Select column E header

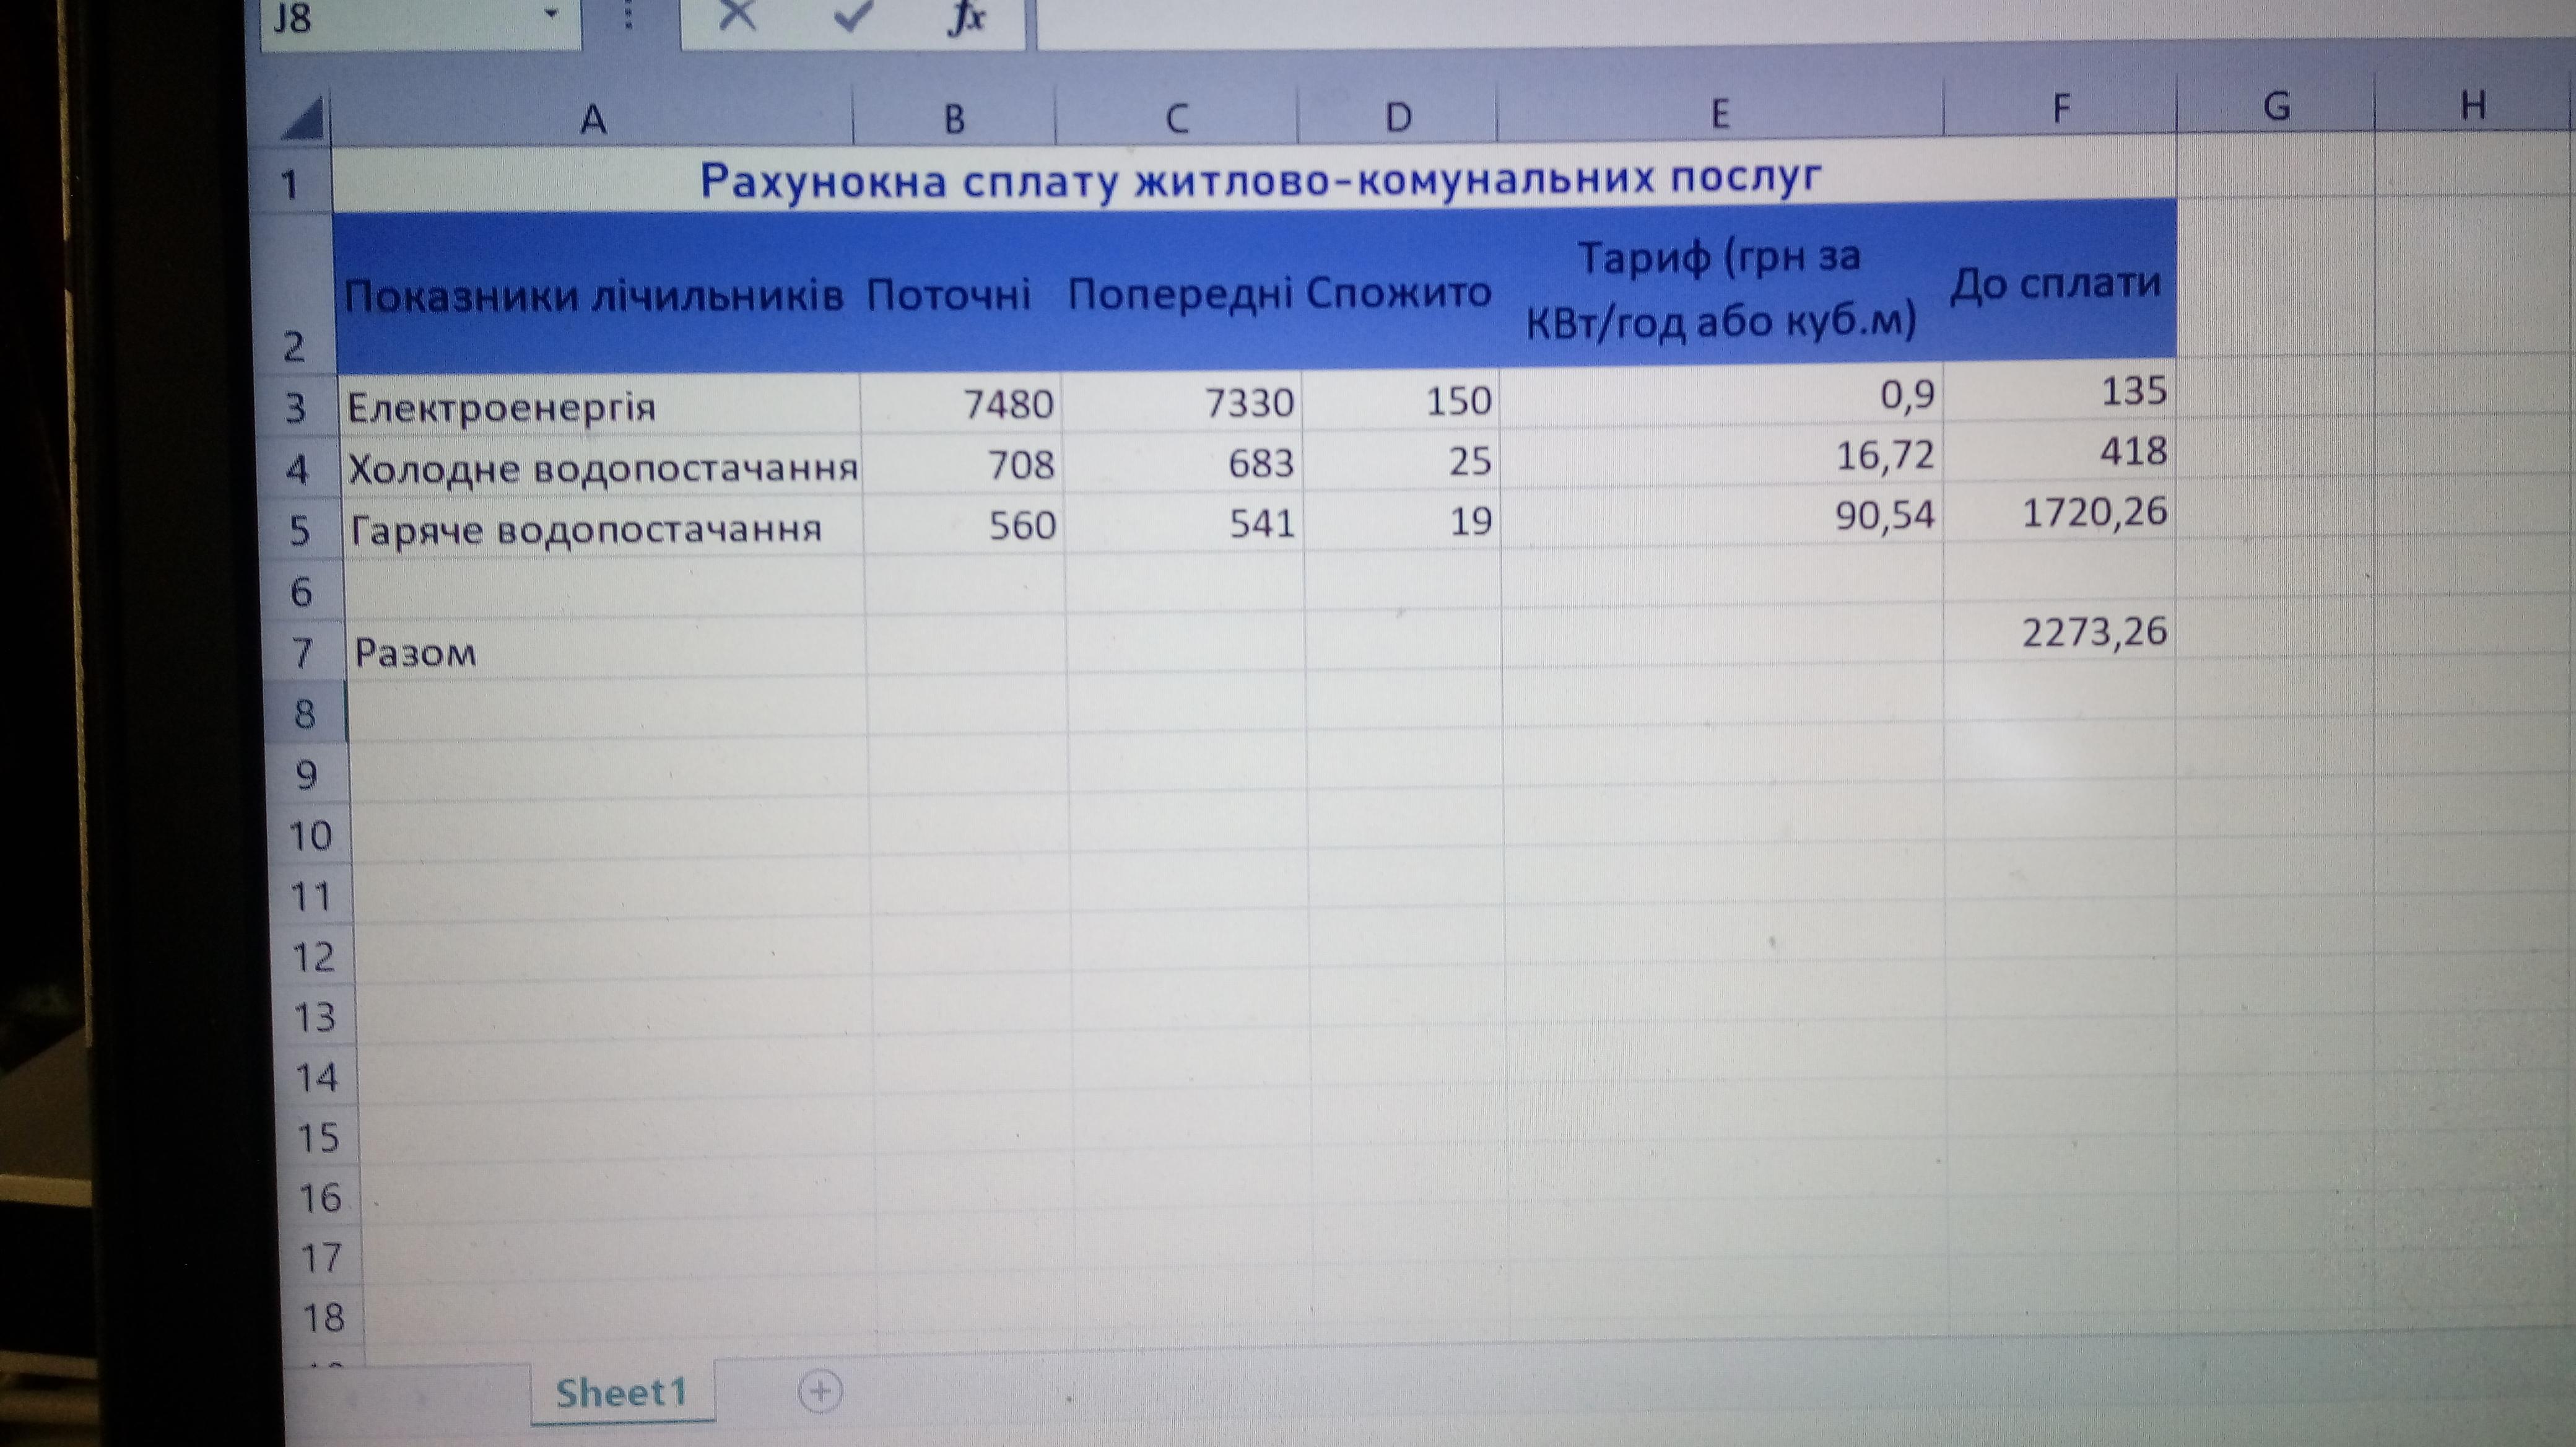coord(1719,113)
